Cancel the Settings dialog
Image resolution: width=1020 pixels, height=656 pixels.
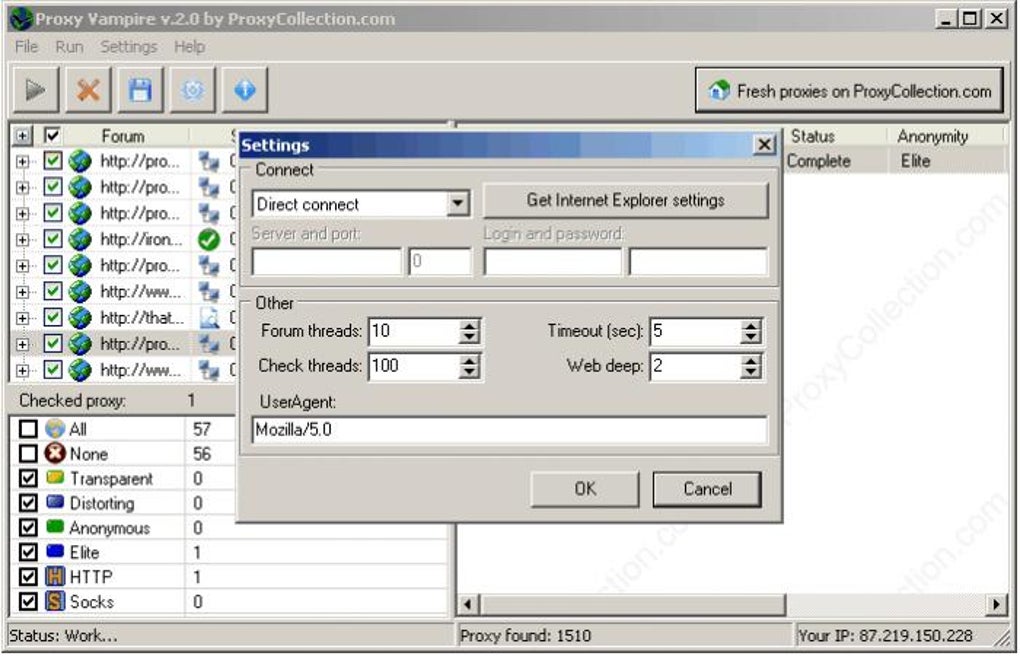[x=707, y=489]
